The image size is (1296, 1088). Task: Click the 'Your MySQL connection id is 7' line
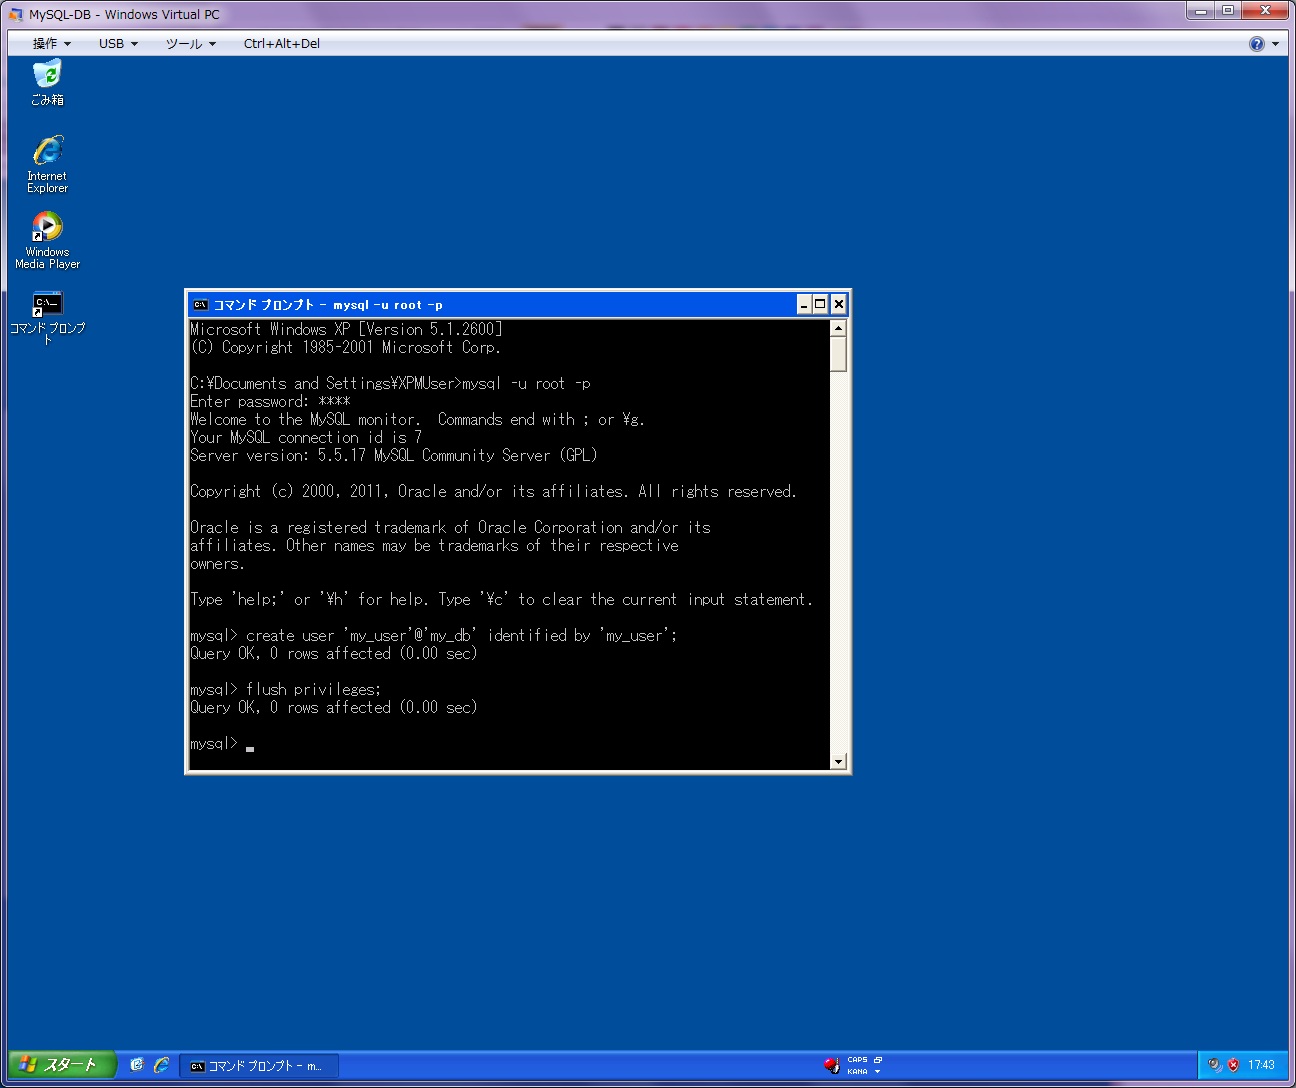(x=306, y=437)
